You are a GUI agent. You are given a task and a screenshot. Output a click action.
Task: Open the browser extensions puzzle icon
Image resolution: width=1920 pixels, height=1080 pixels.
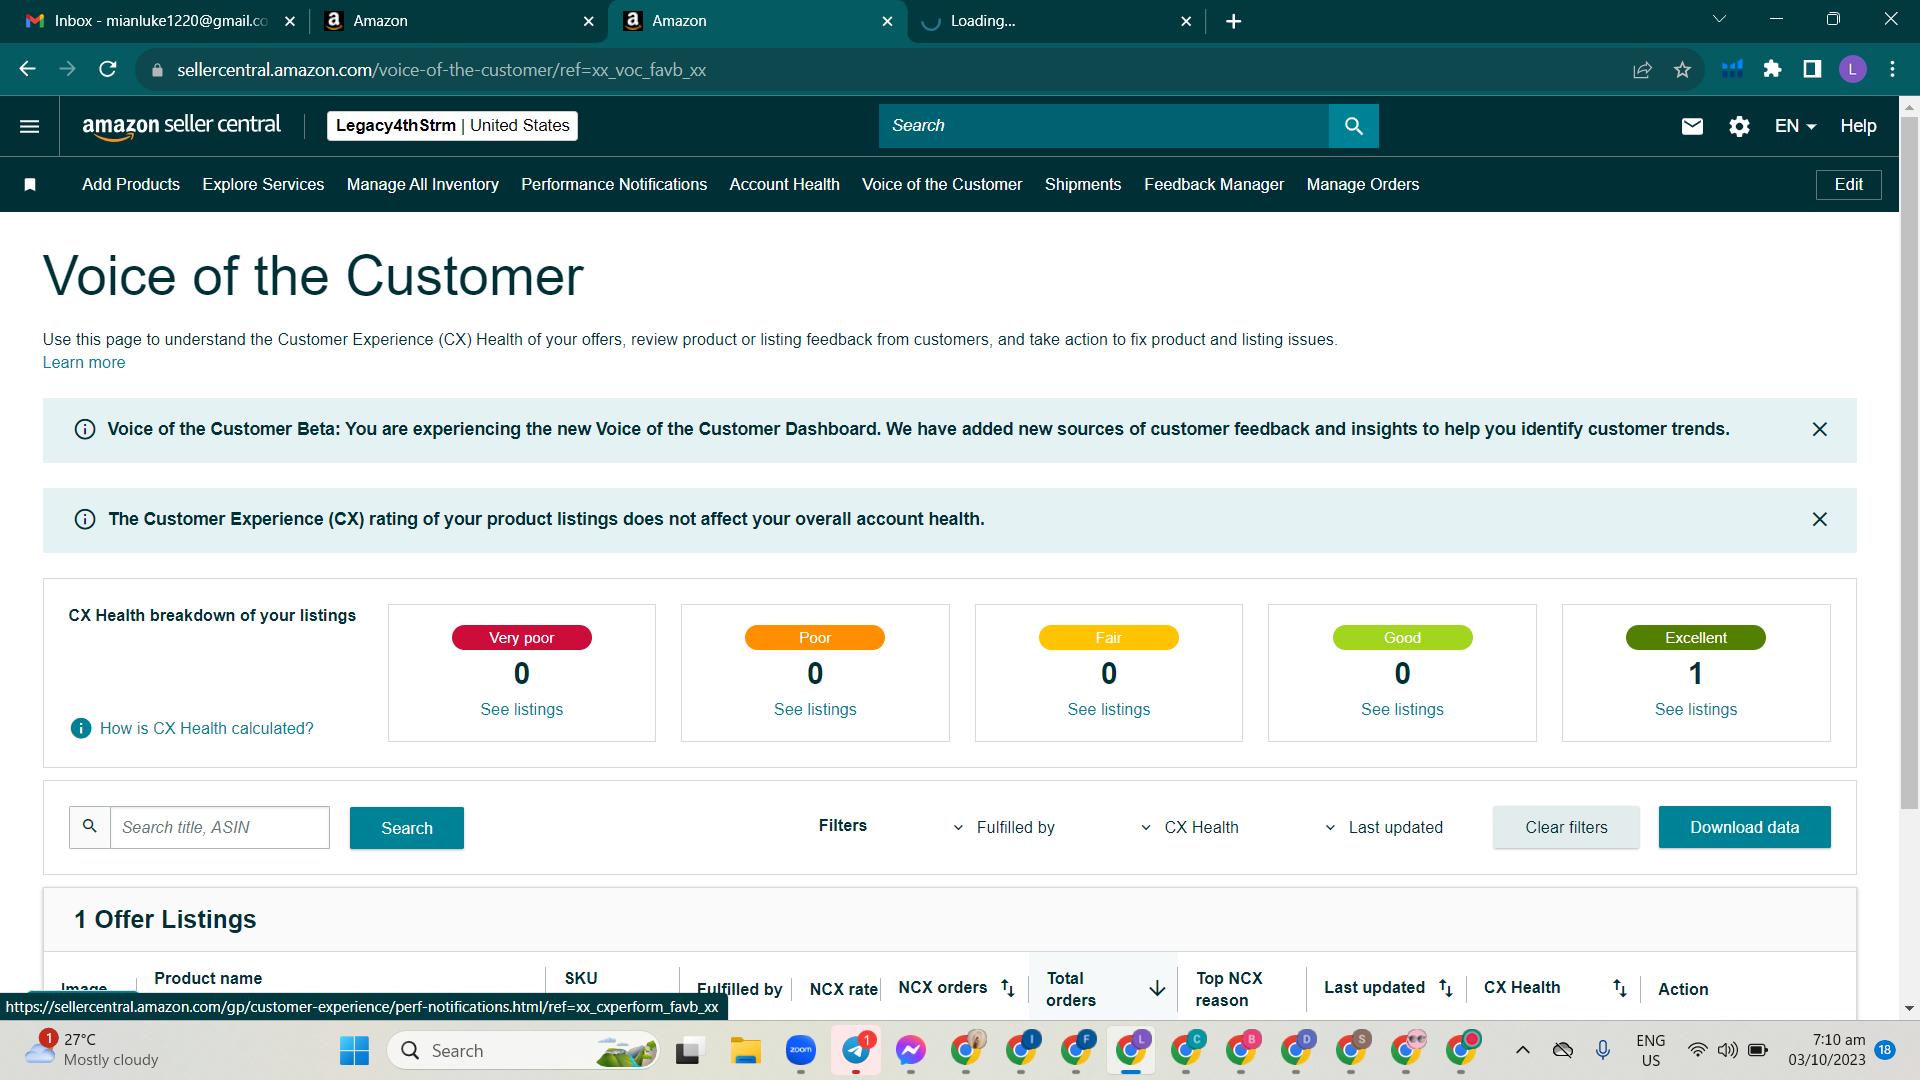point(1773,69)
